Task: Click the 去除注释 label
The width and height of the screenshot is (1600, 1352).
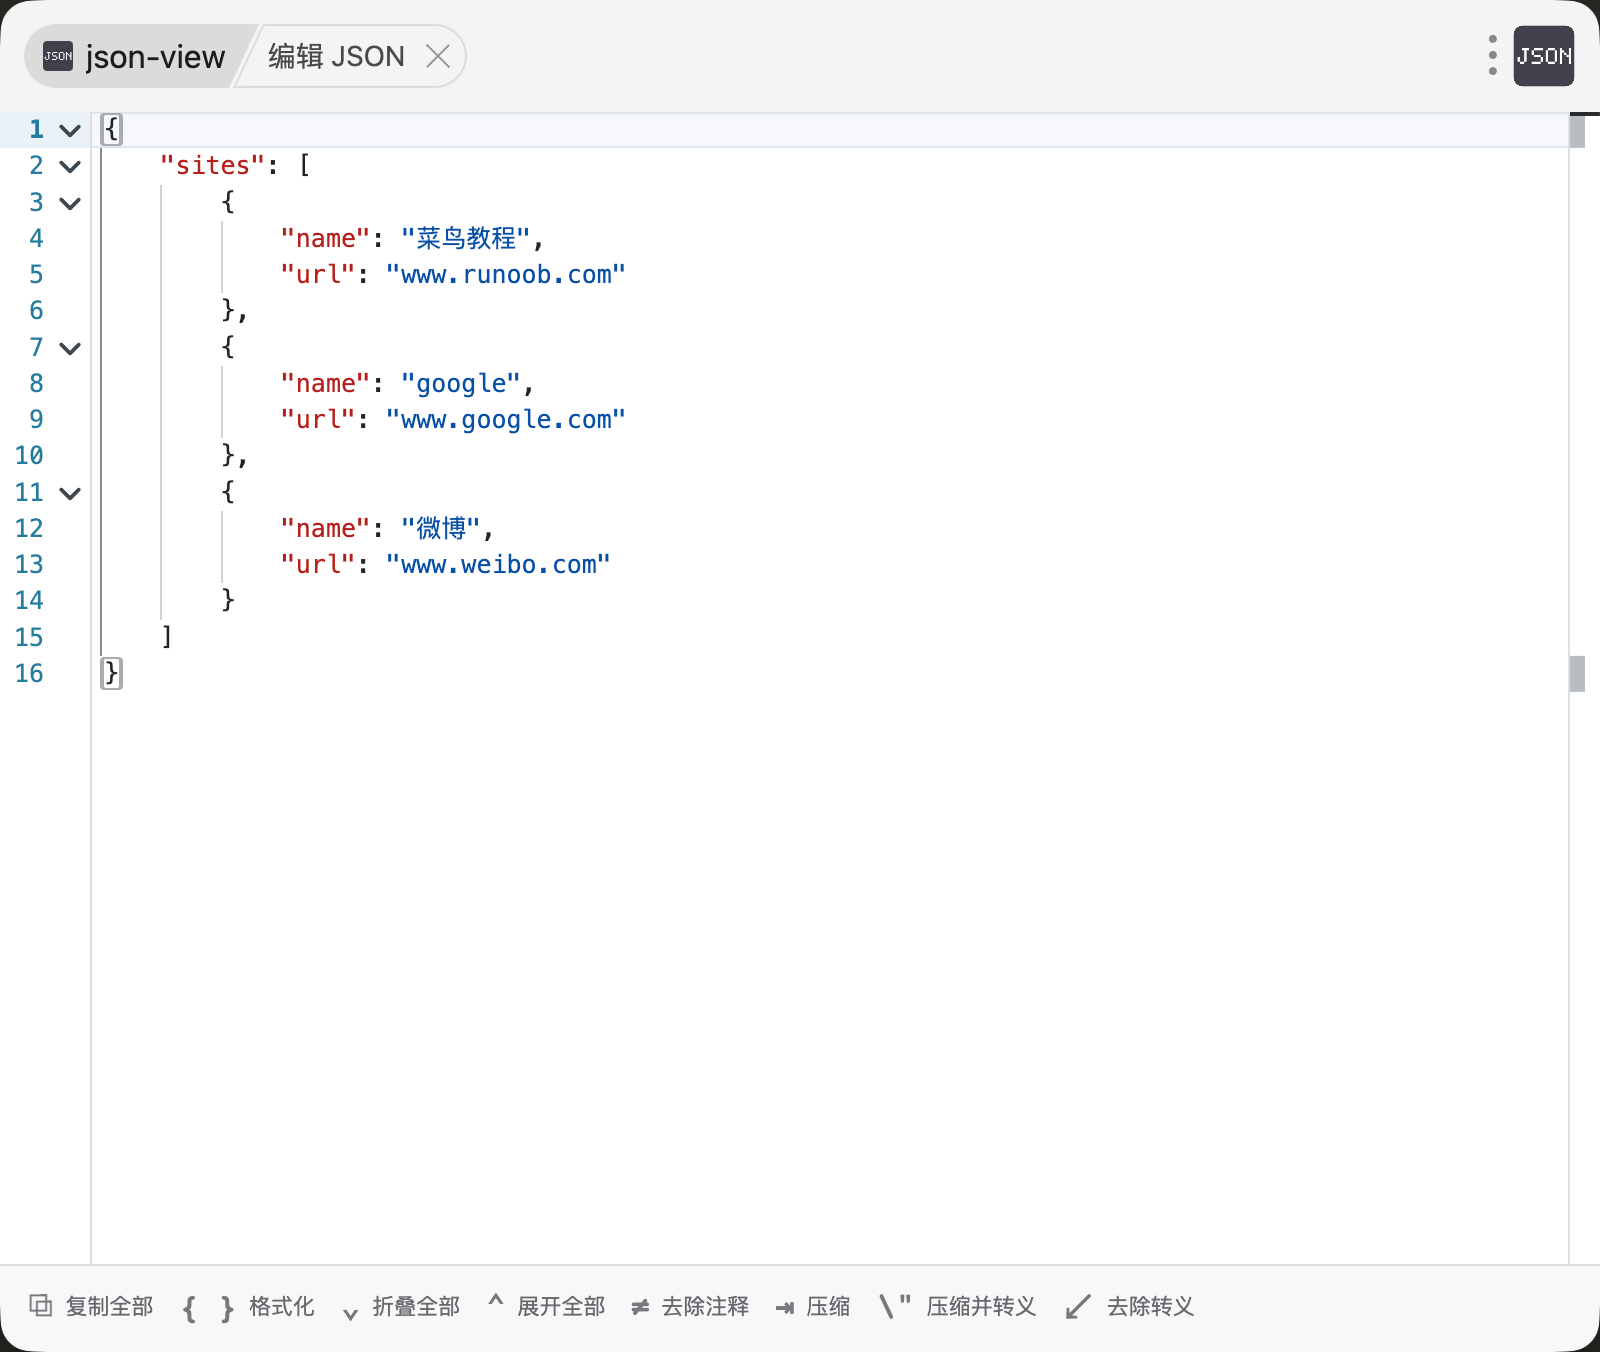Action: pyautogui.click(x=705, y=1306)
